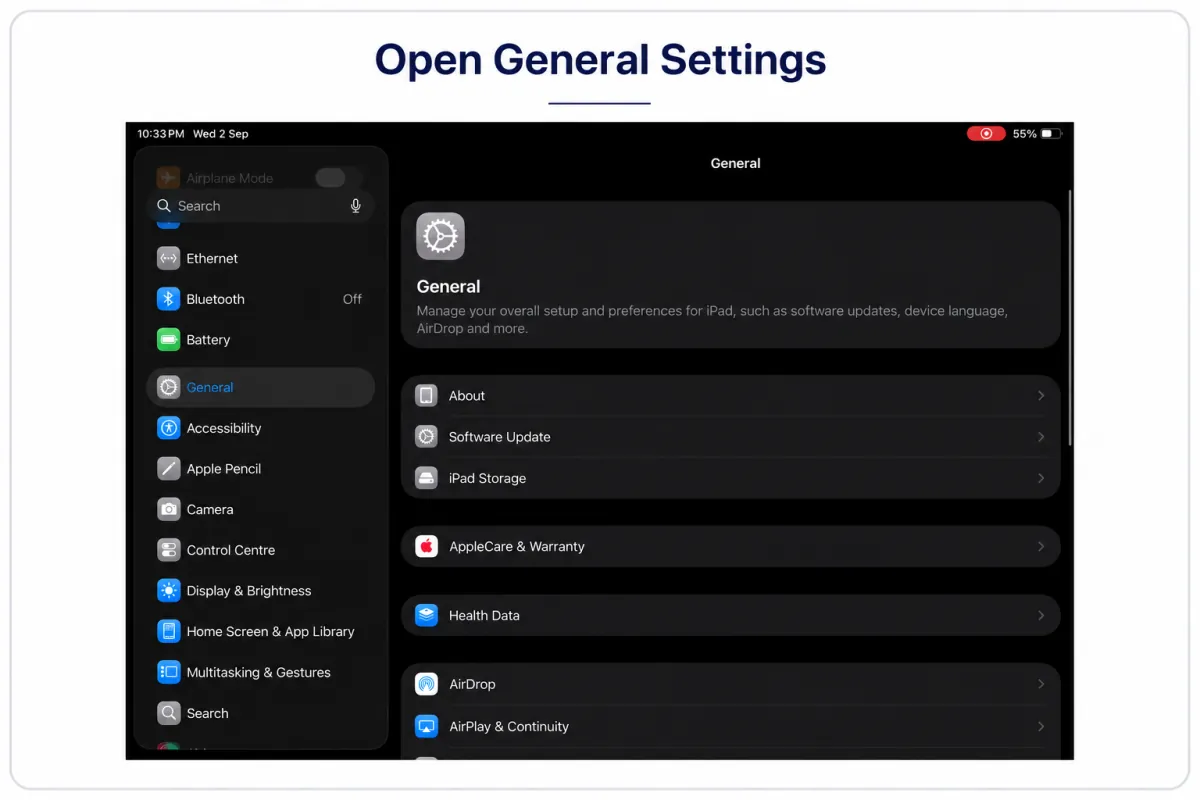This screenshot has width=1200, height=800.
Task: Click the 'AirDrop' row label
Action: [472, 685]
